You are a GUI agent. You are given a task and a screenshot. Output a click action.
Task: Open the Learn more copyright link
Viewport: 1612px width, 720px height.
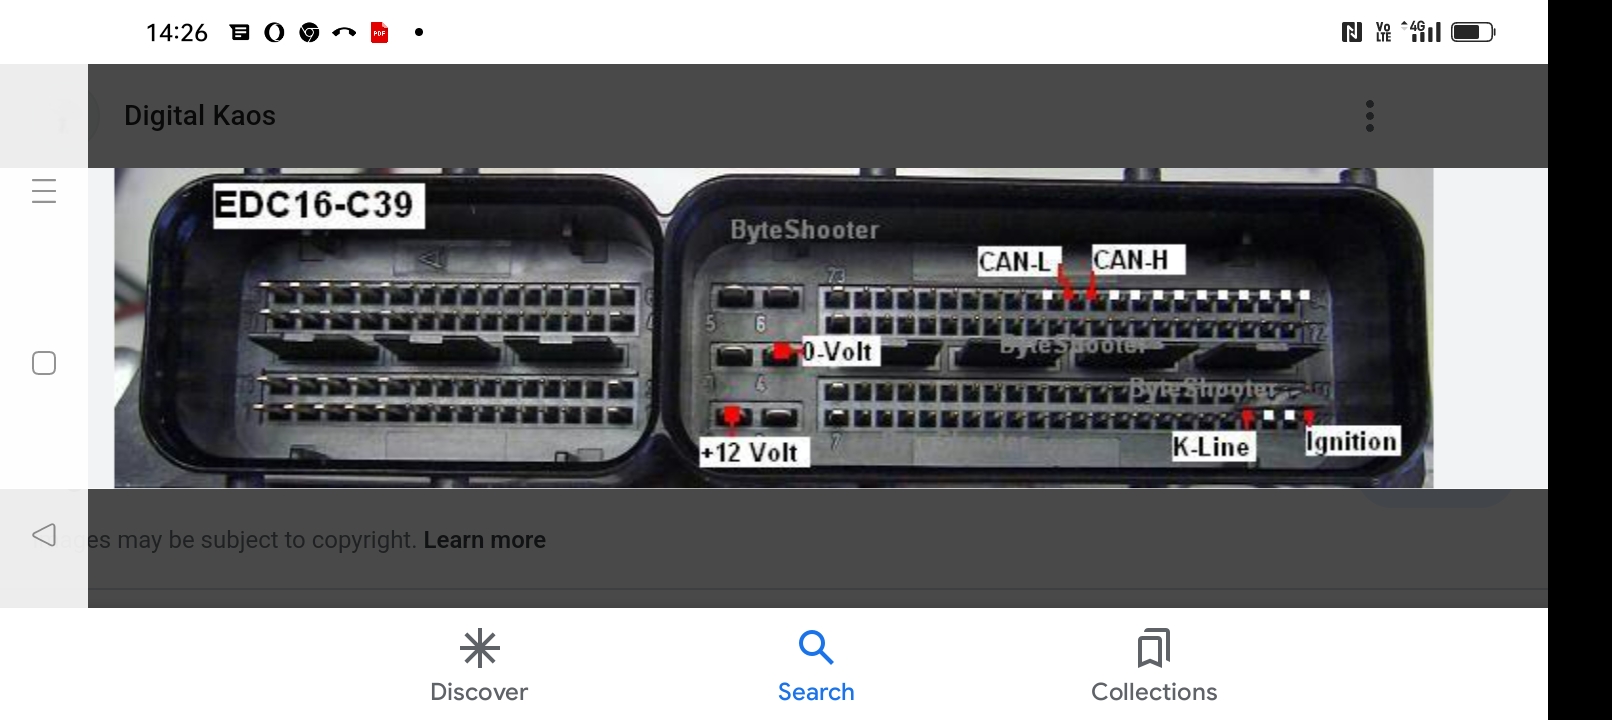[485, 540]
